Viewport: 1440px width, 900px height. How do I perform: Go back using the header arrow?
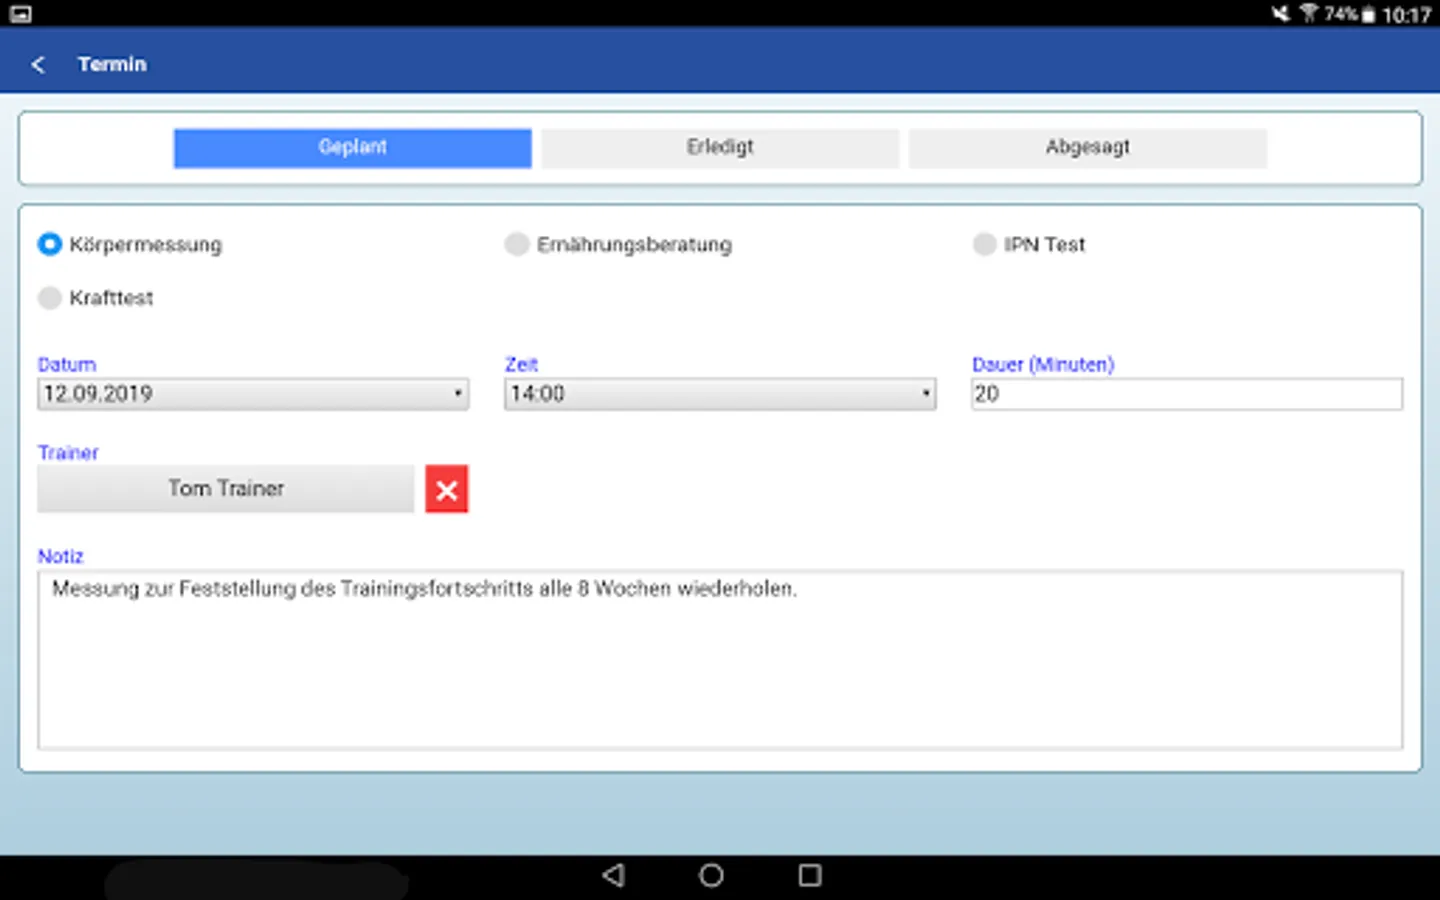point(38,65)
